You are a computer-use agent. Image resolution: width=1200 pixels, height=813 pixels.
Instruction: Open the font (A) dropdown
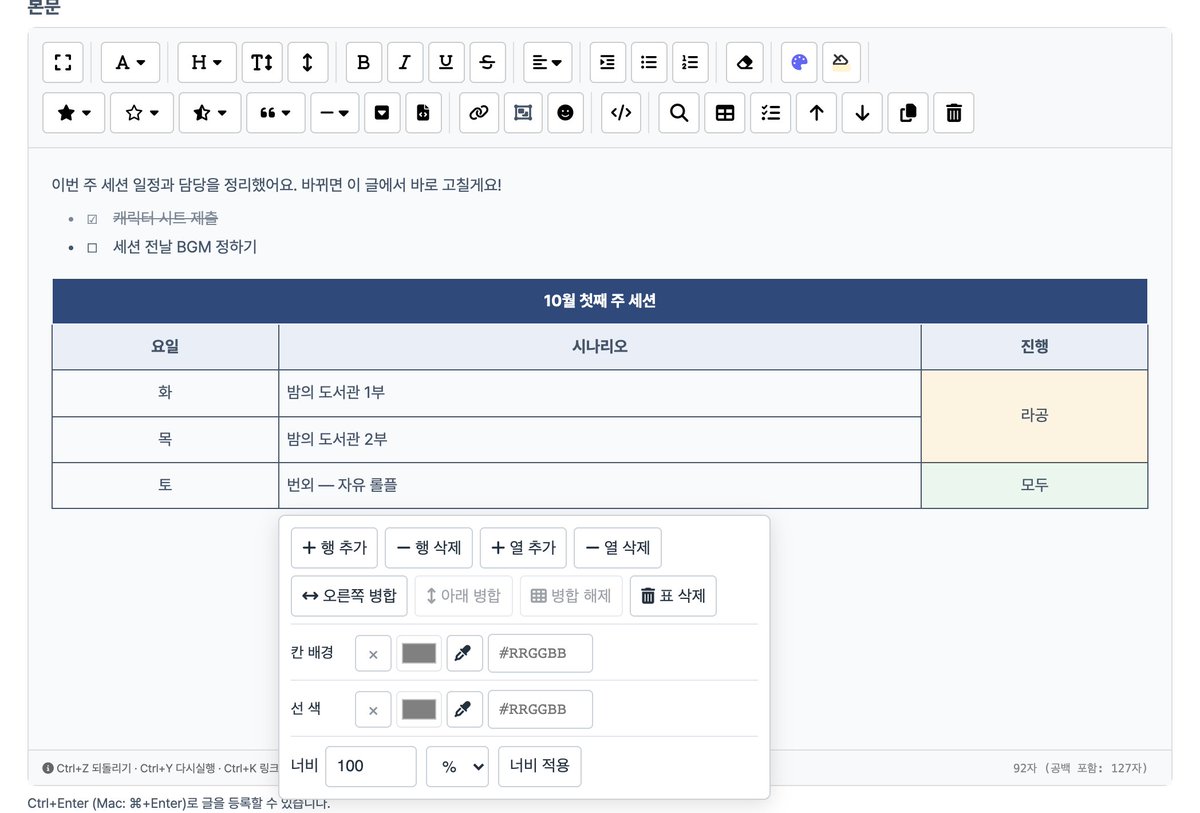tap(130, 62)
